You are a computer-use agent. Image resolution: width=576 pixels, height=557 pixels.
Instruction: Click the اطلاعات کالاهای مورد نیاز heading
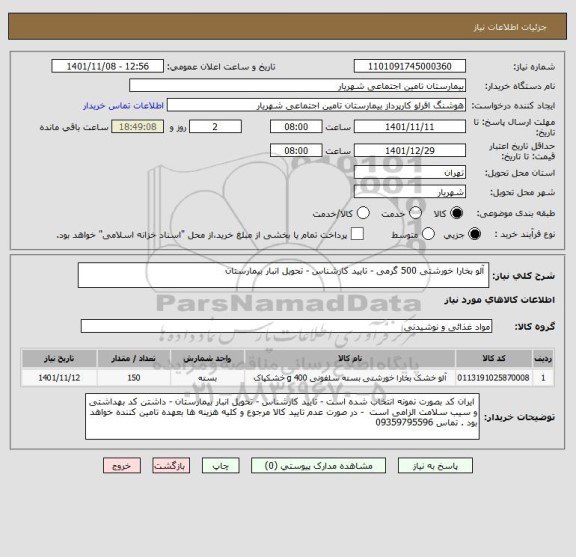pos(500,300)
